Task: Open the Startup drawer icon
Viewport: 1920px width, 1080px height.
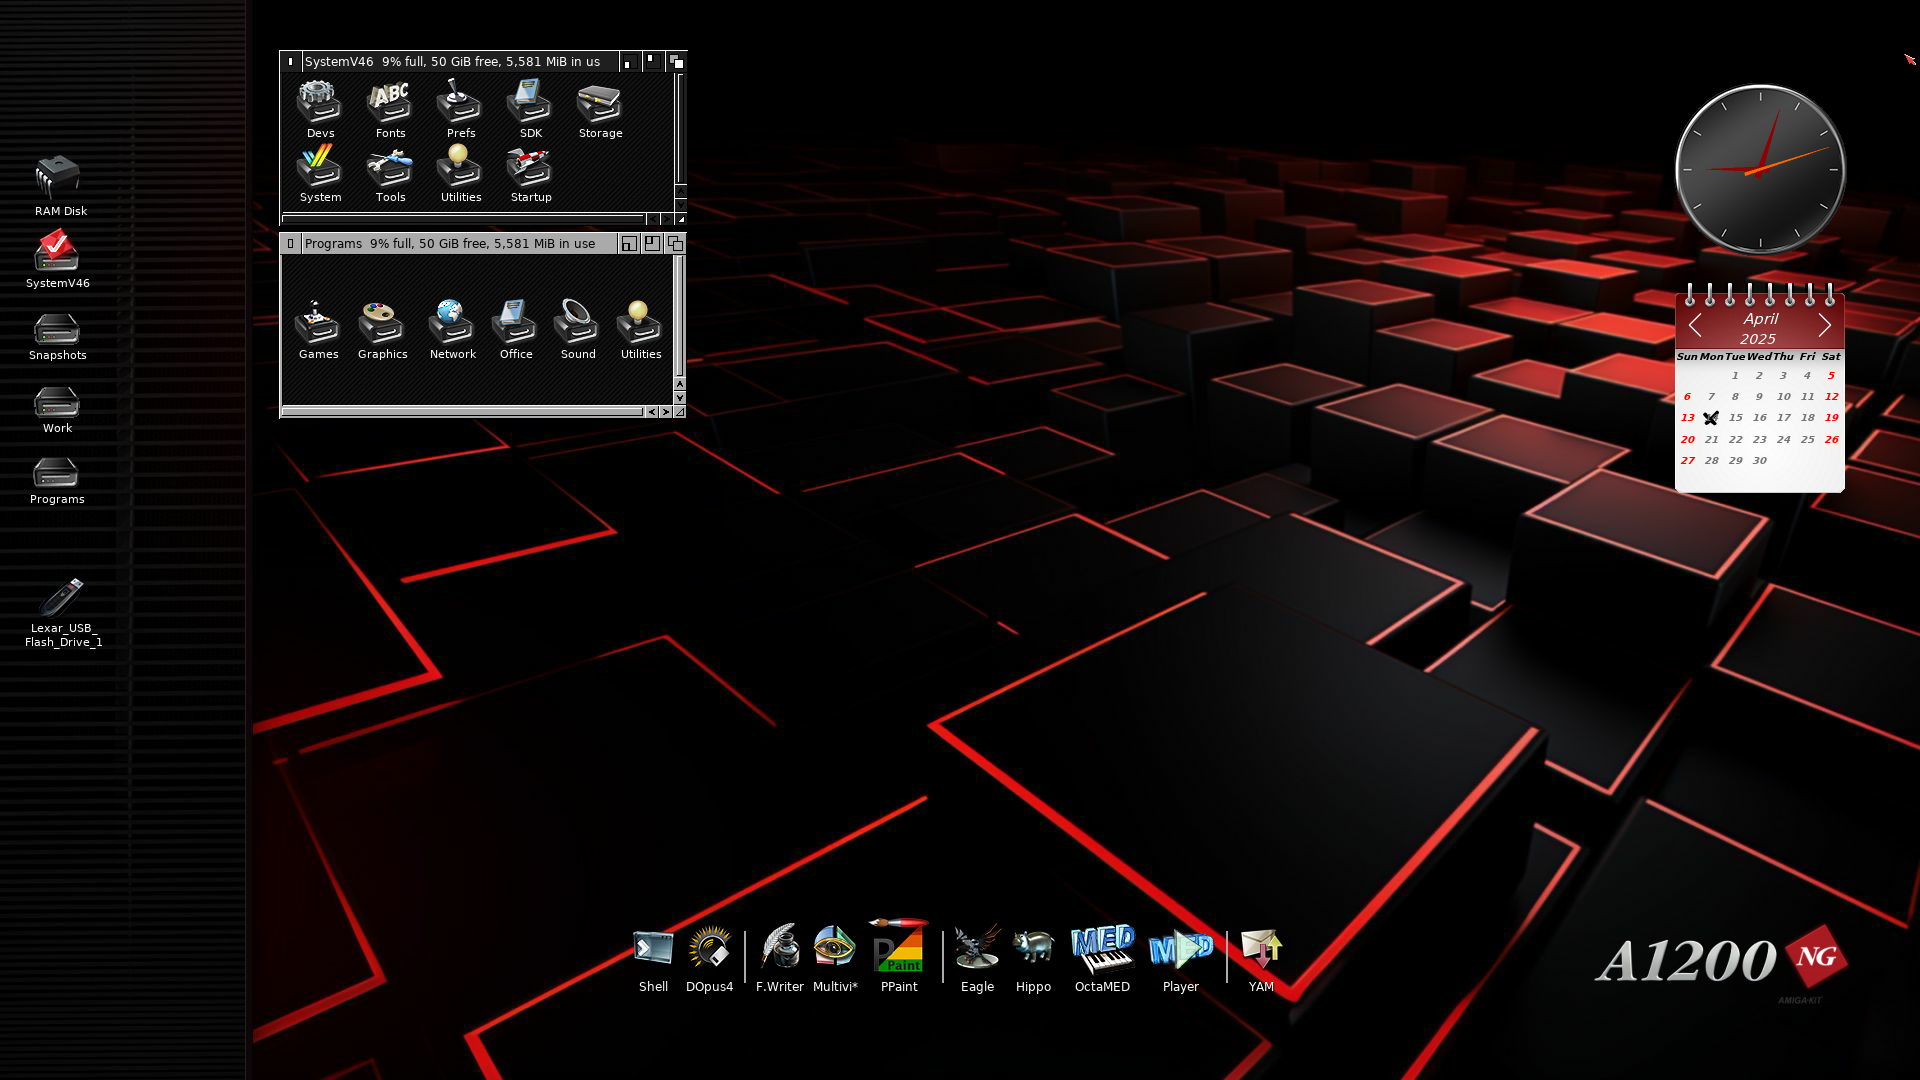Action: [x=530, y=170]
